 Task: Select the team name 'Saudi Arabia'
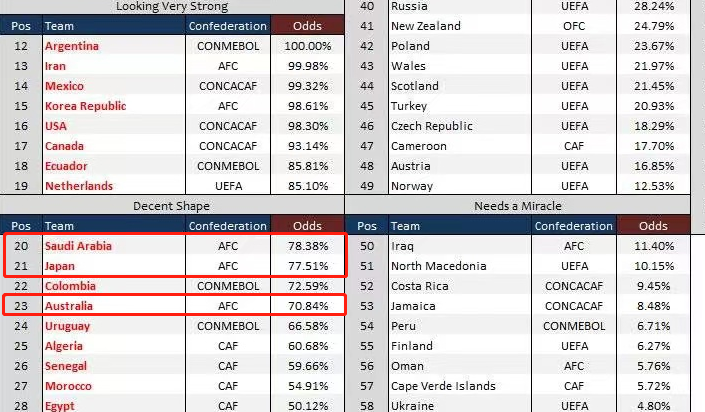78,246
